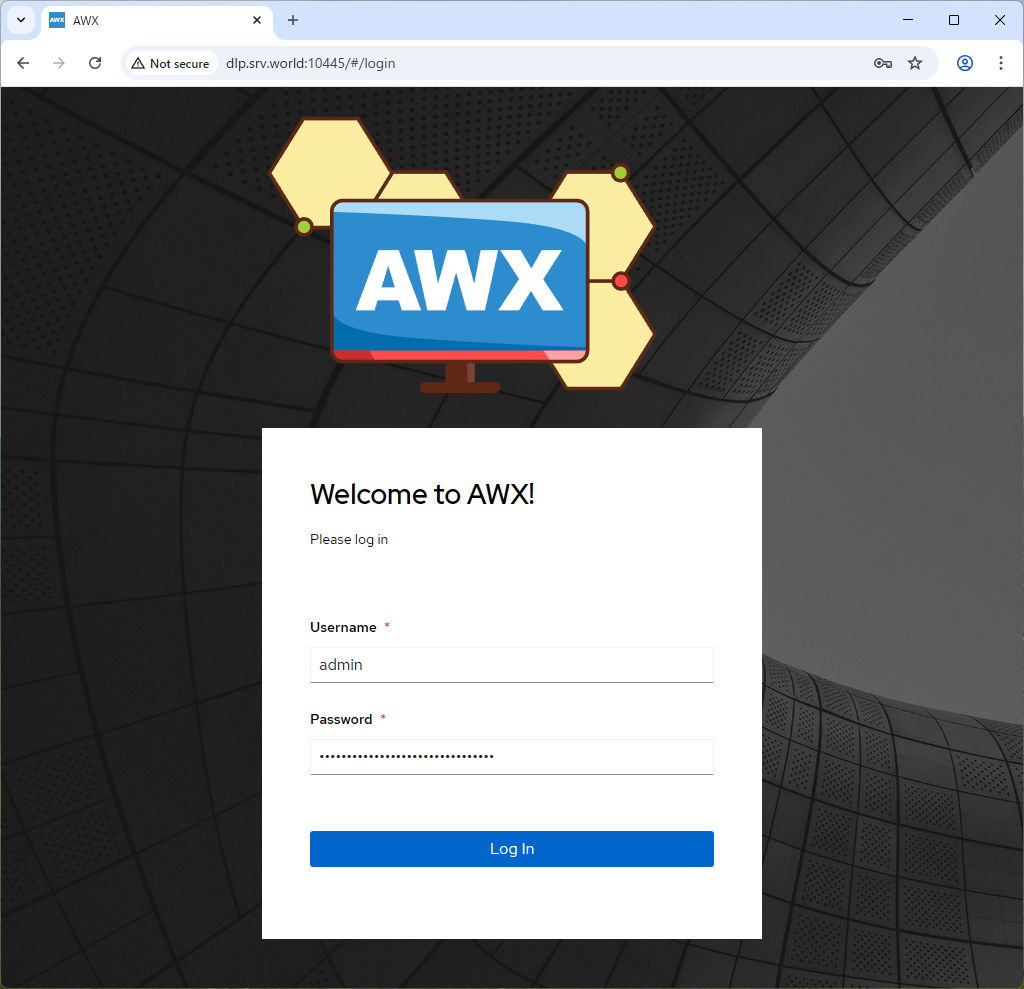
Task: Select the AWX browser tab
Action: point(150,20)
